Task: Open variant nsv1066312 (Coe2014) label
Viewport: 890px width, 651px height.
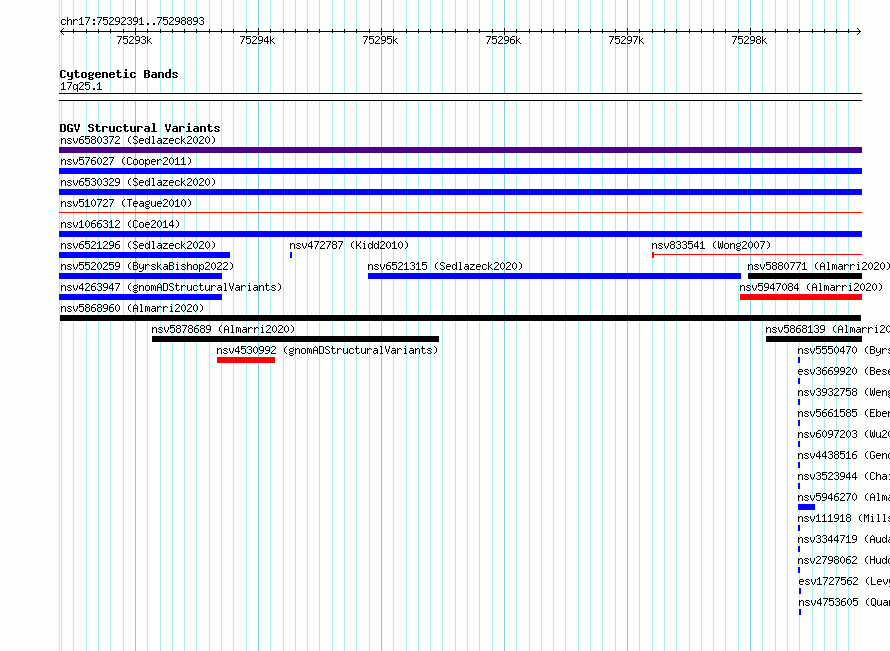Action: (x=120, y=224)
